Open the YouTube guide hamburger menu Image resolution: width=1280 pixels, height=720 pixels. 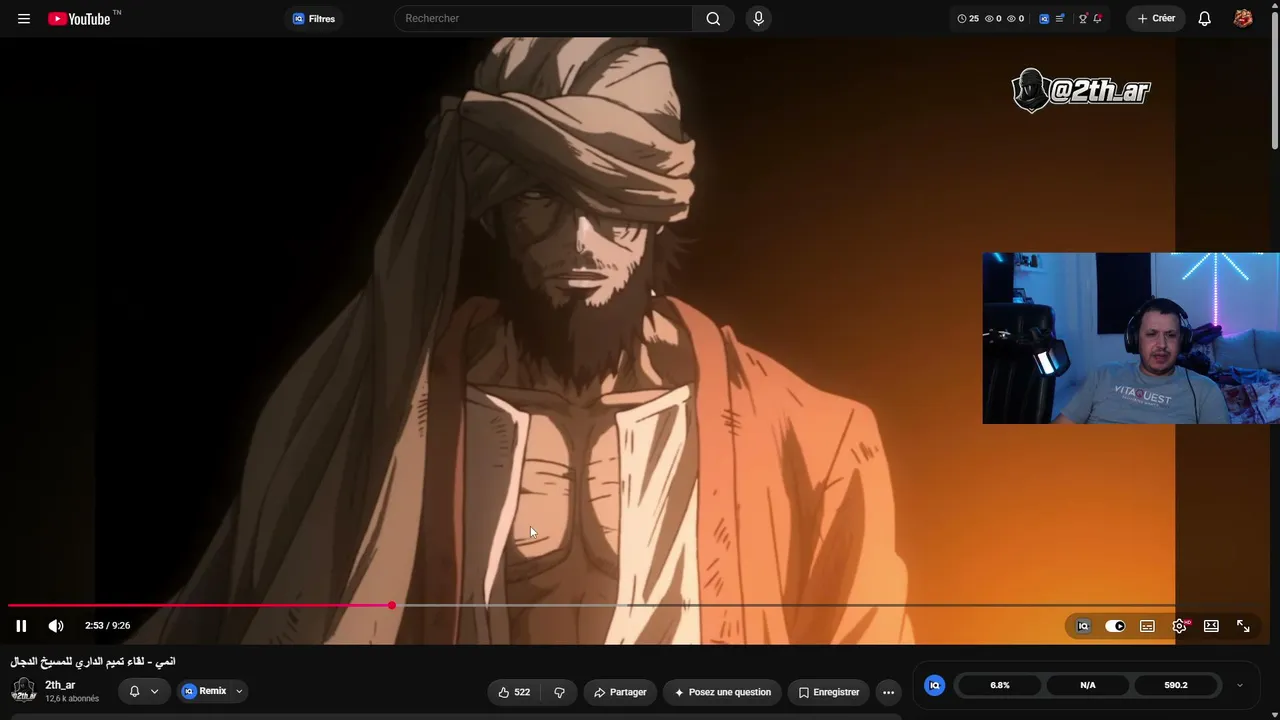[24, 19]
